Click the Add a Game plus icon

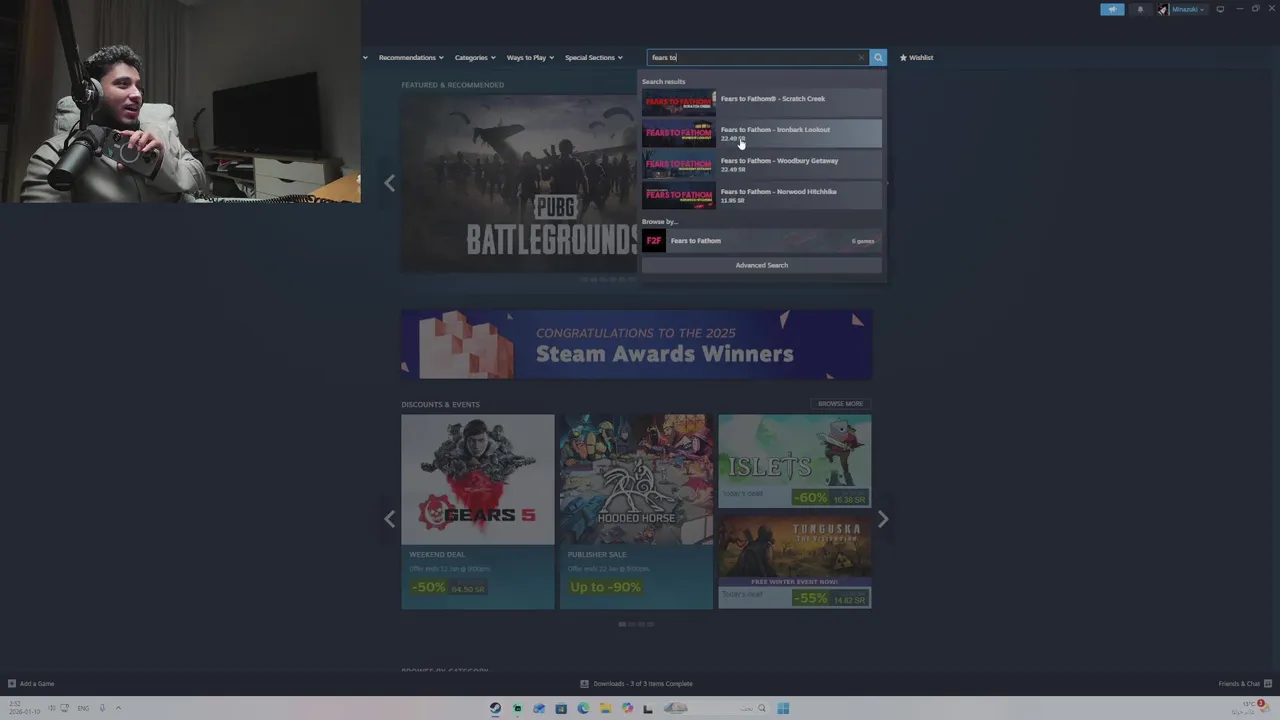[11, 684]
